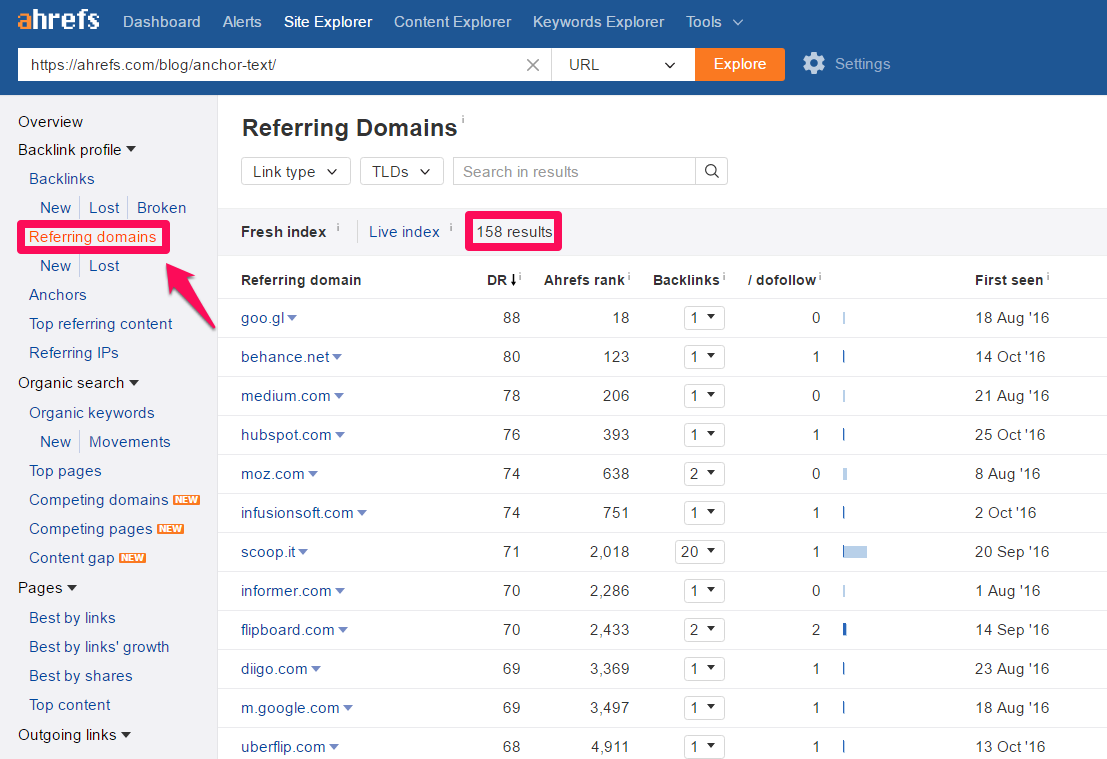Open Overview in sidebar

click(50, 121)
